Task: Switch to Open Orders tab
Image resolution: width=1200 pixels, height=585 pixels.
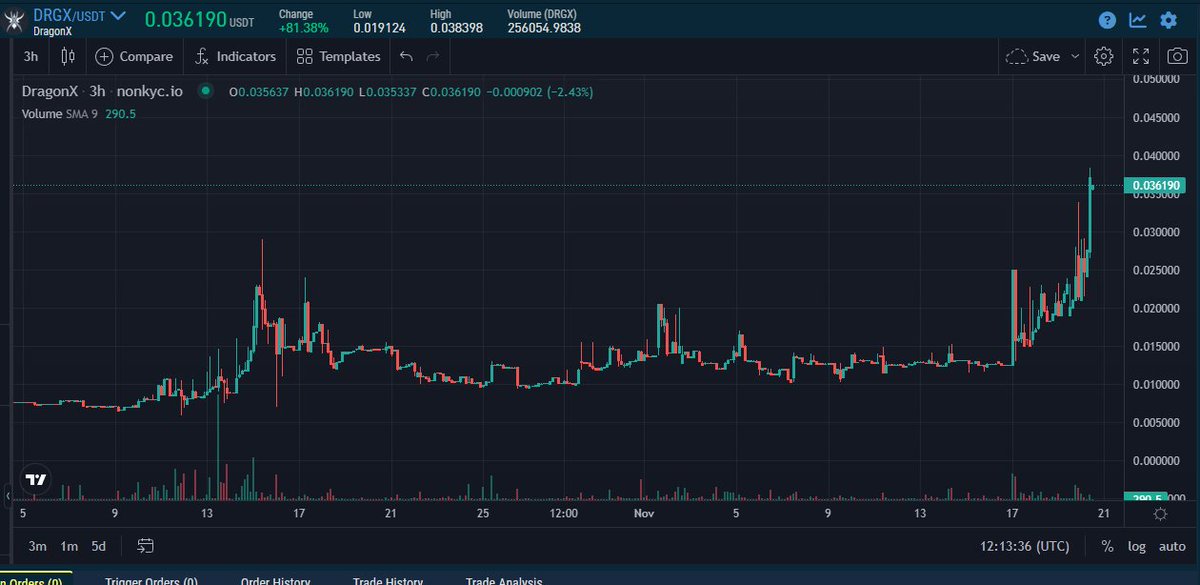Action: (x=30, y=581)
